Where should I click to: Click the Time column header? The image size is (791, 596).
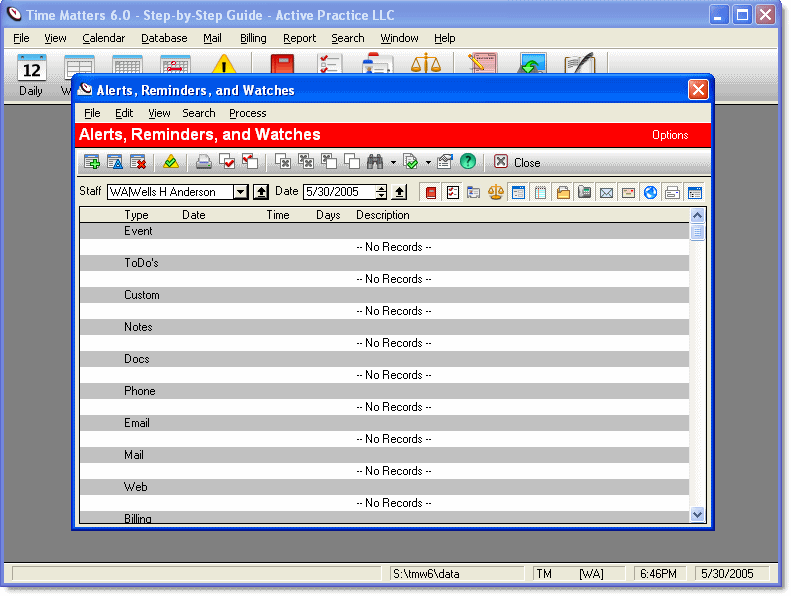[277, 215]
